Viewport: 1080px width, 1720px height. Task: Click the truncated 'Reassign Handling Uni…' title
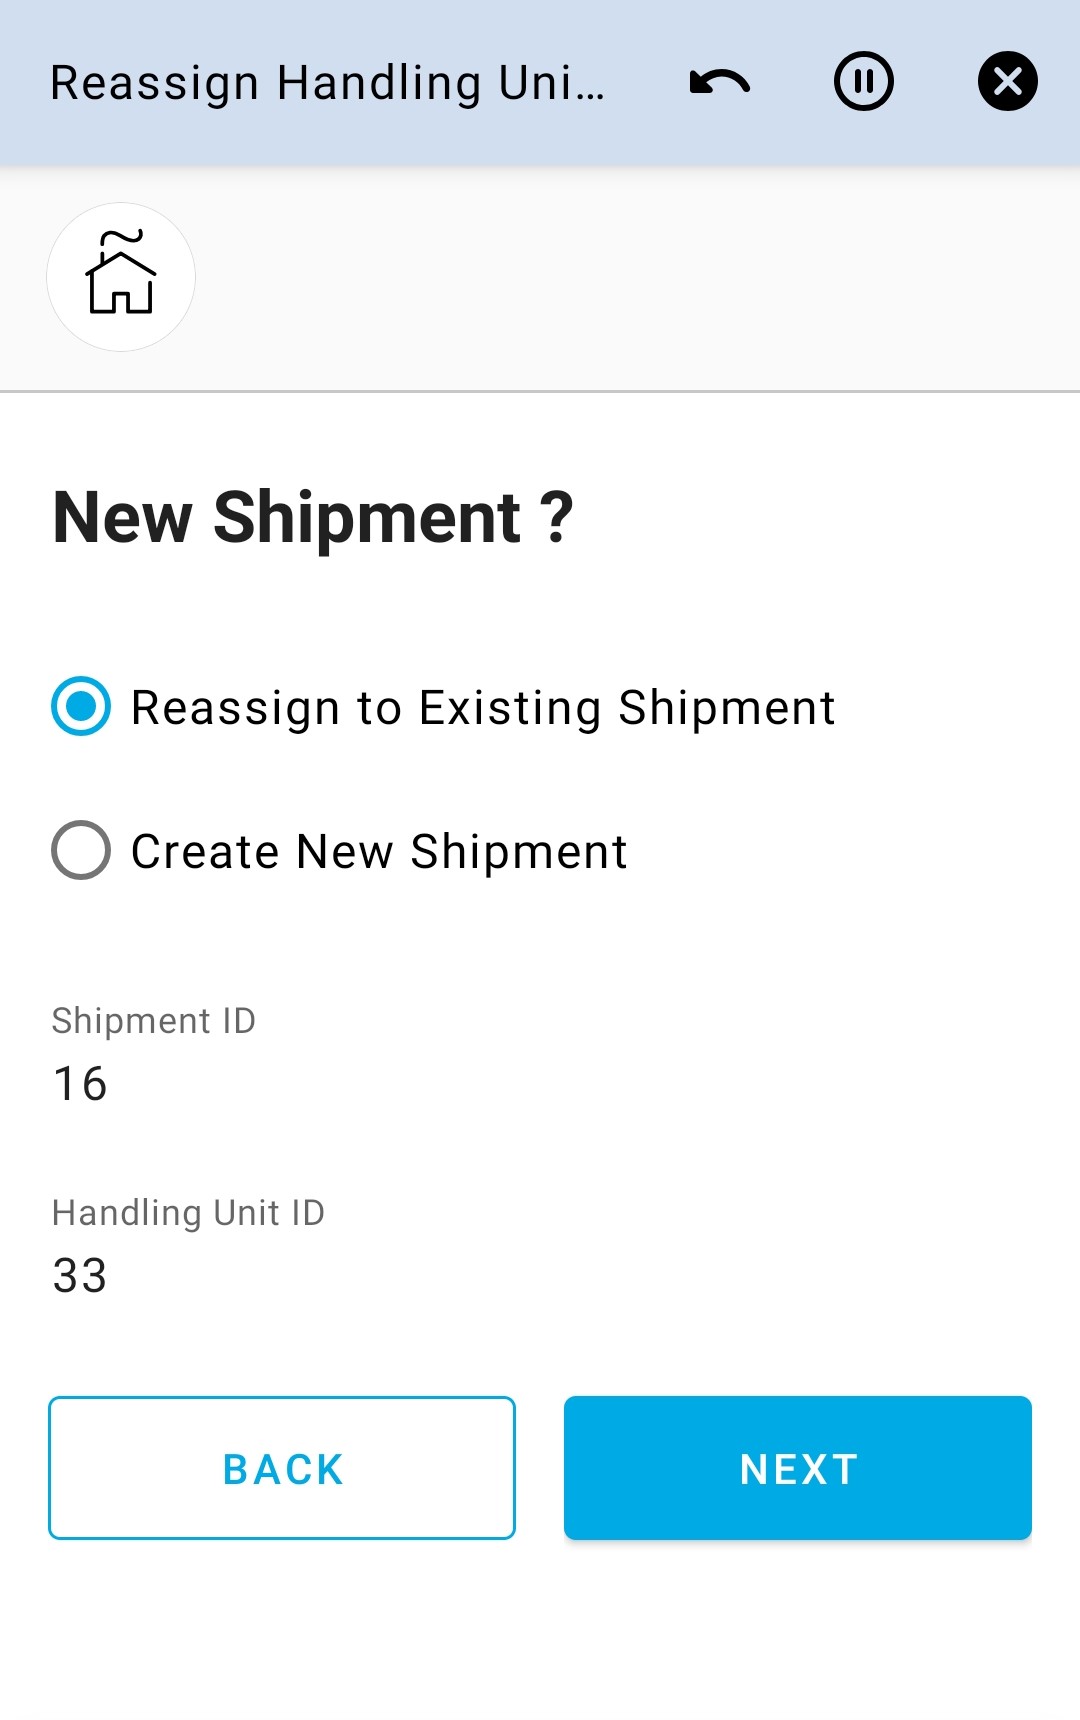point(327,83)
